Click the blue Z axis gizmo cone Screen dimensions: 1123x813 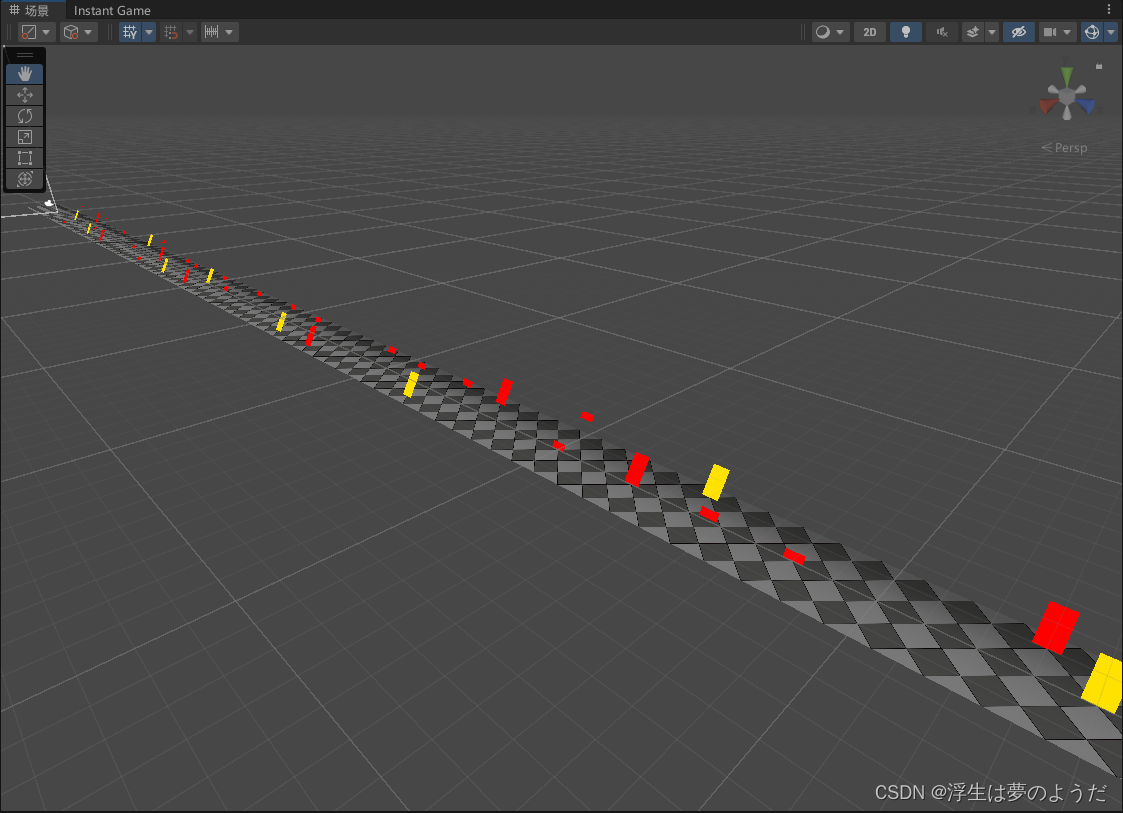click(x=1086, y=106)
